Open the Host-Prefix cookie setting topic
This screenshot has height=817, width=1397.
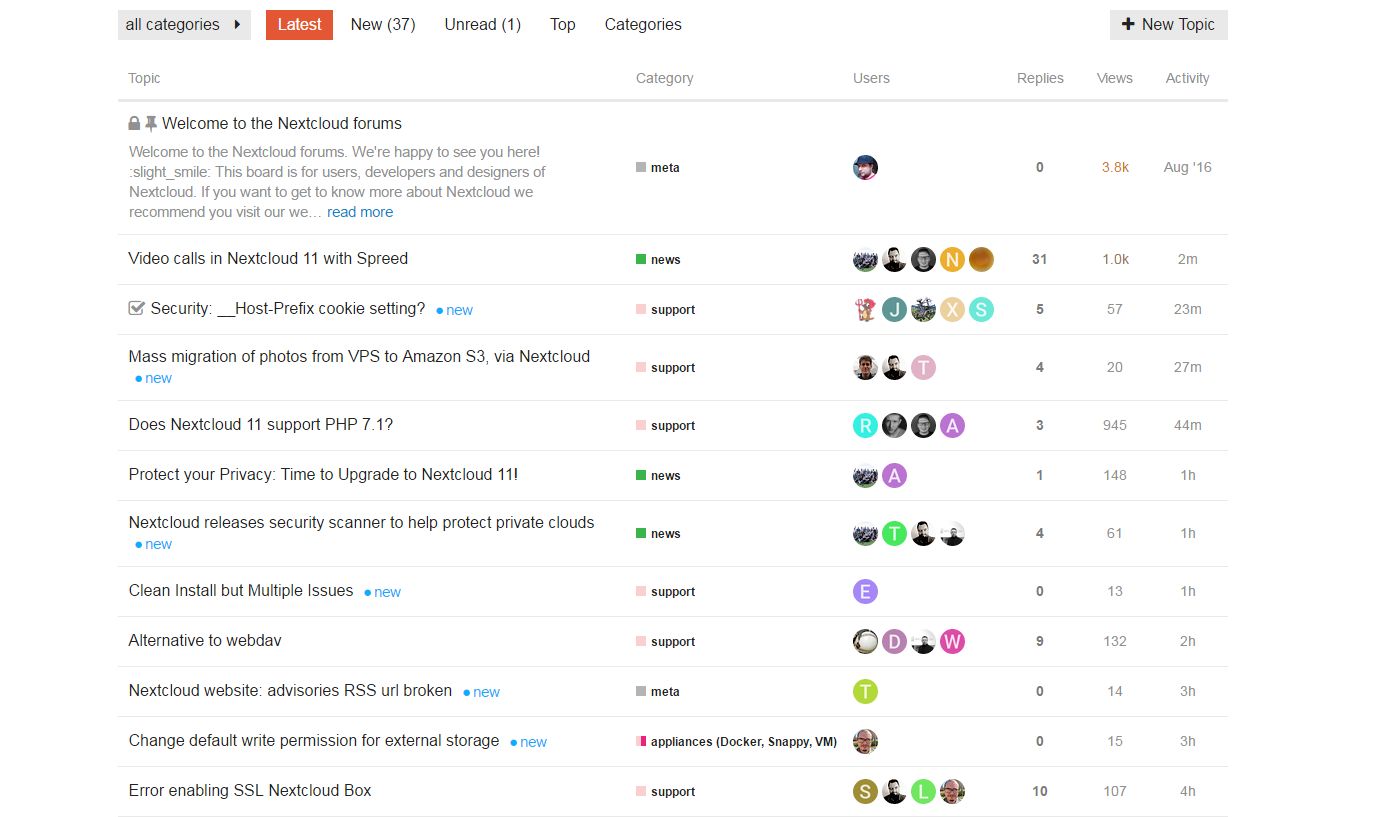click(288, 309)
